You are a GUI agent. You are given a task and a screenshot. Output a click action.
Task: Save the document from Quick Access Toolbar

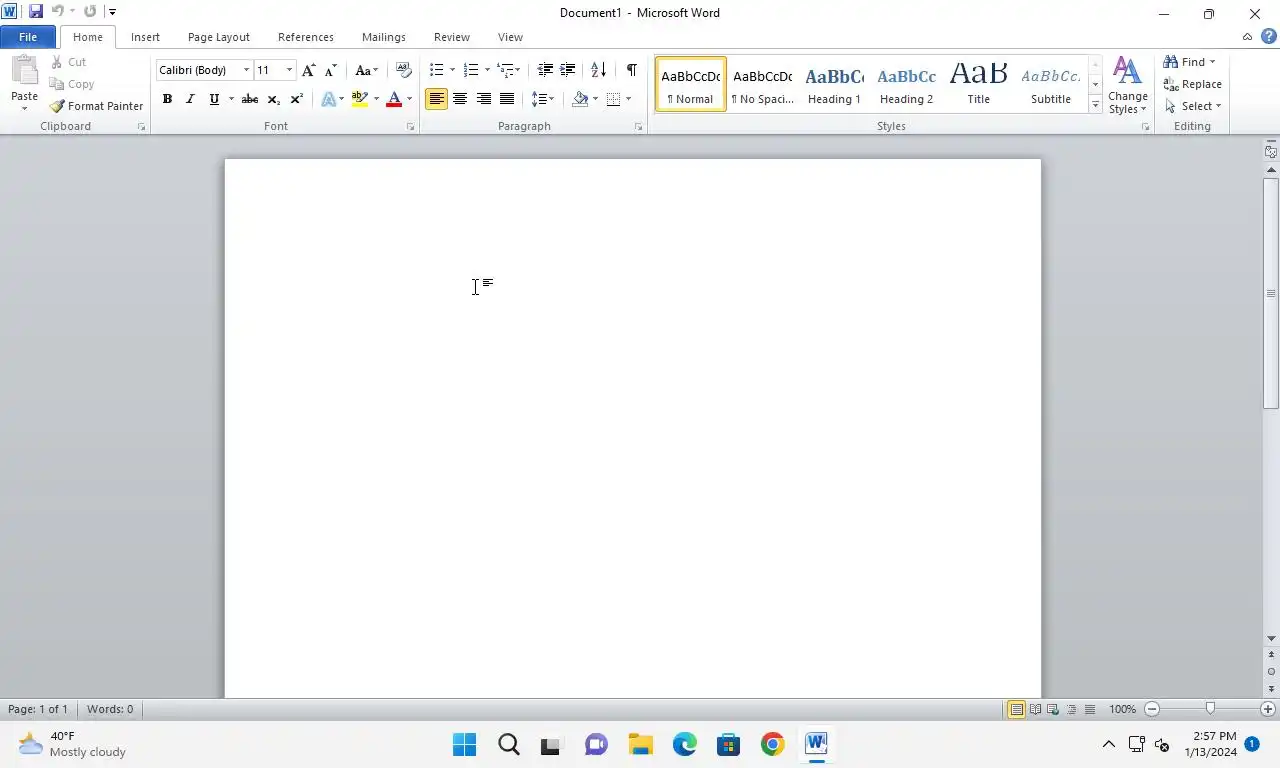(x=36, y=12)
